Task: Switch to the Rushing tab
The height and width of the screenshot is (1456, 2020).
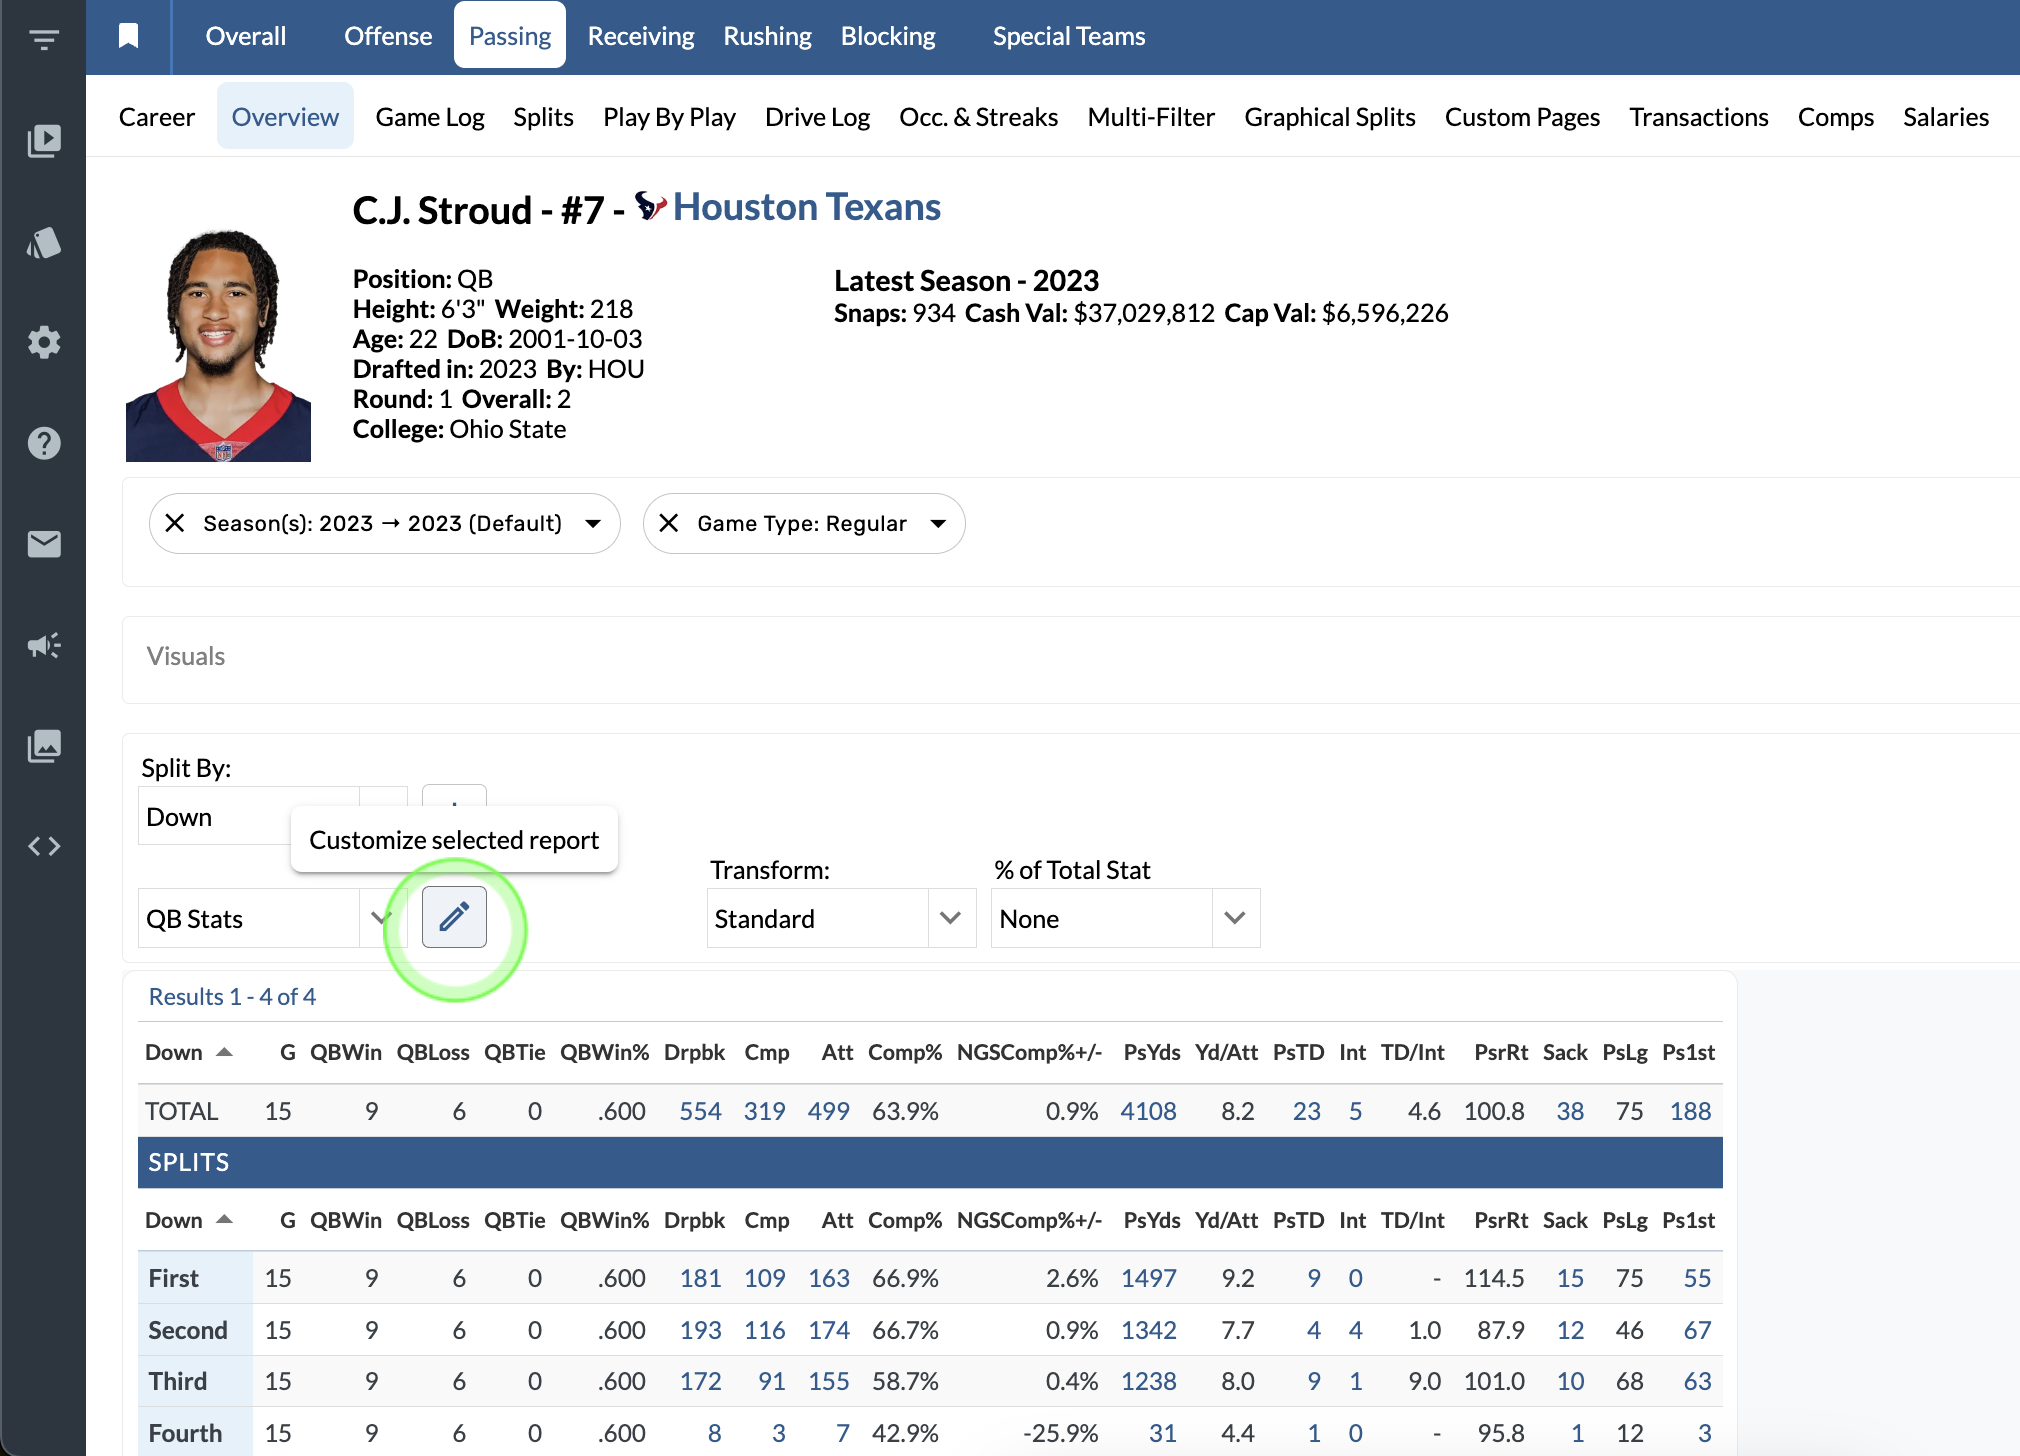Action: (767, 35)
